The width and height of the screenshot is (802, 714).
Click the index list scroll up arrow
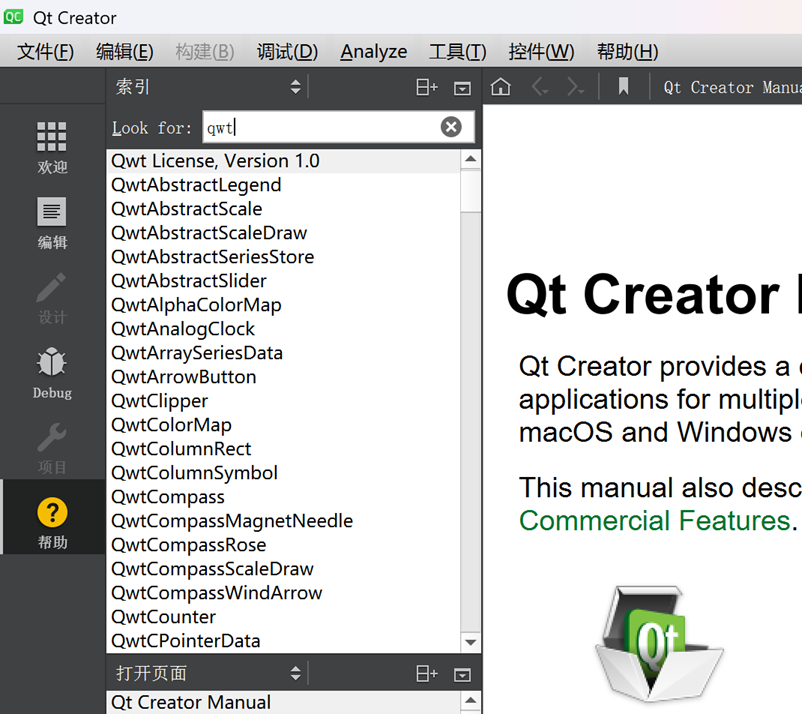click(x=471, y=159)
